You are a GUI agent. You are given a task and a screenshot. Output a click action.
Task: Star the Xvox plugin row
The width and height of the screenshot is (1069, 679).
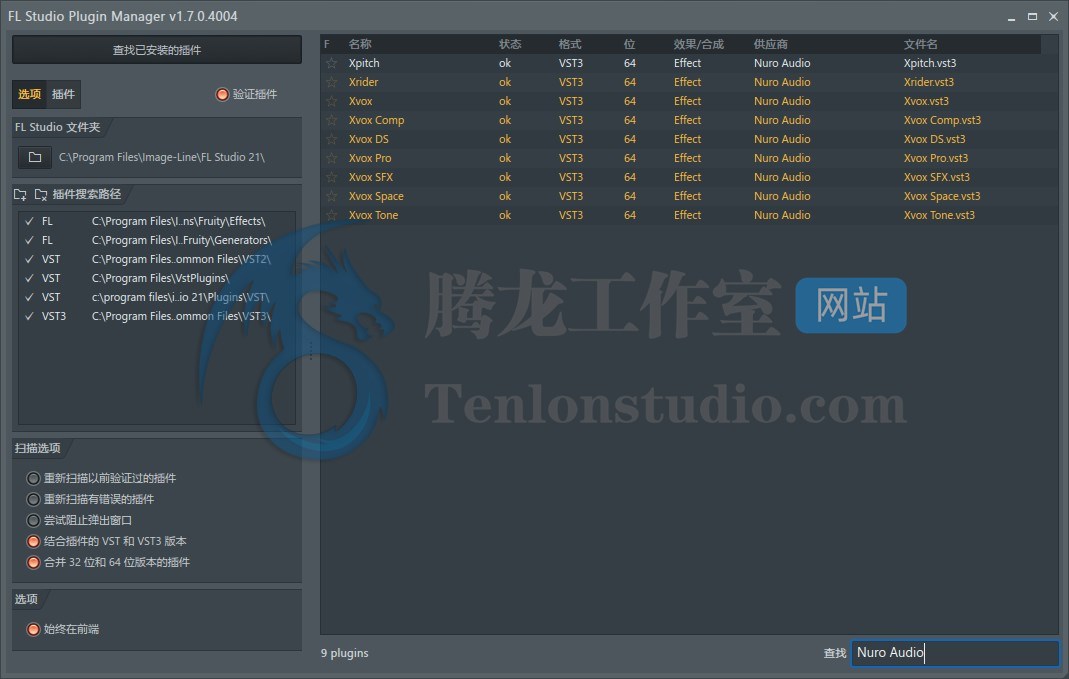[x=331, y=101]
